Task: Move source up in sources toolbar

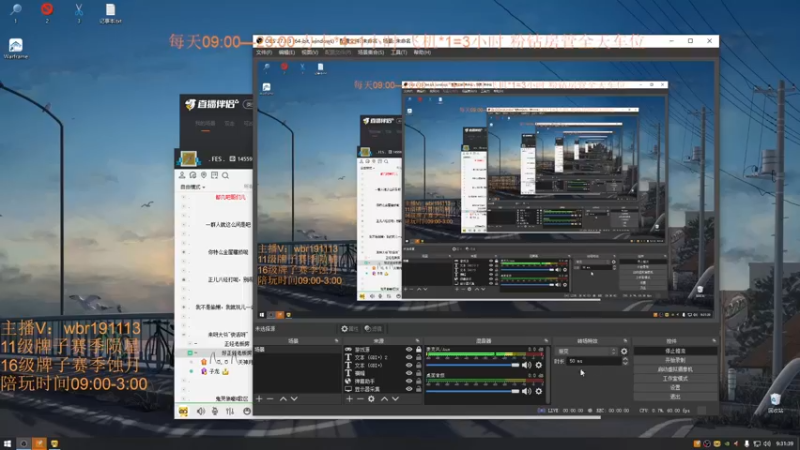Action: tap(385, 399)
